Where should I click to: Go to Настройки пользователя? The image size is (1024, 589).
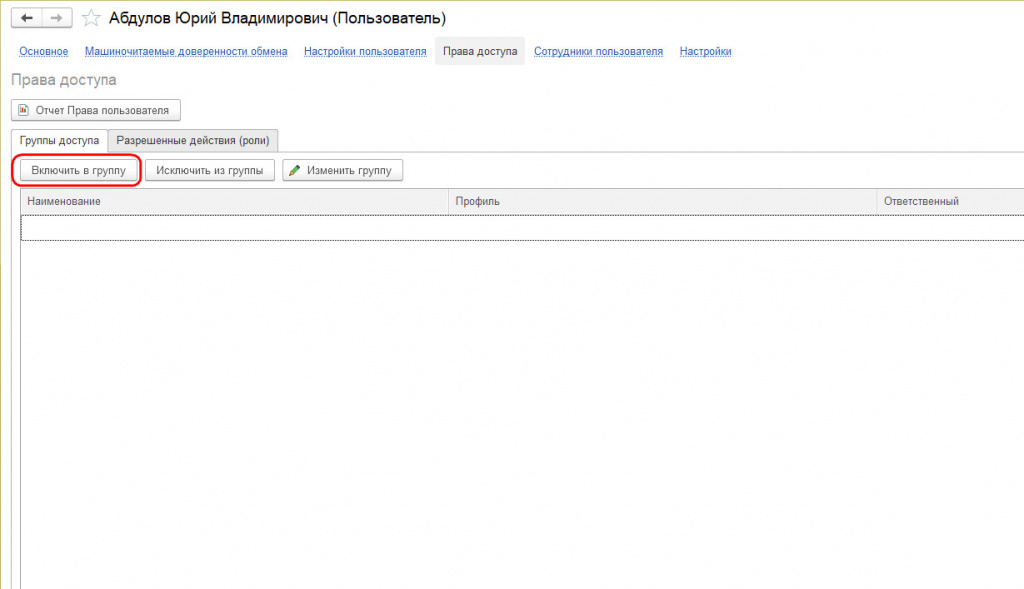(x=365, y=52)
